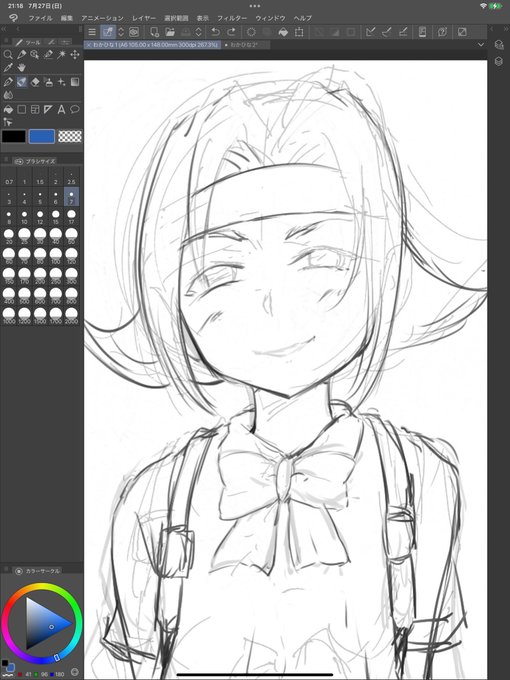
Task: Choose the blue sub color swatch
Action: 42,136
